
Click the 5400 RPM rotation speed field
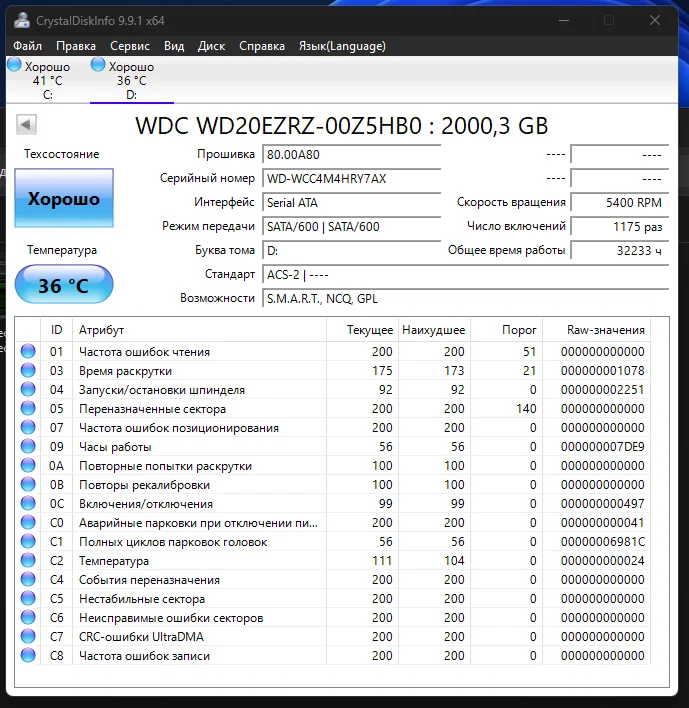pyautogui.click(x=619, y=202)
